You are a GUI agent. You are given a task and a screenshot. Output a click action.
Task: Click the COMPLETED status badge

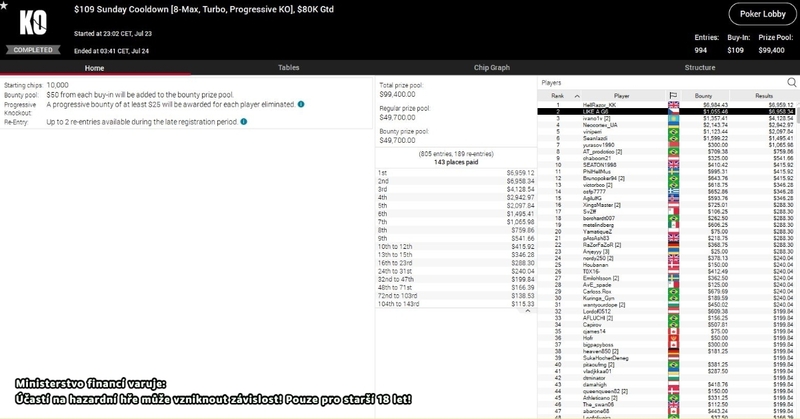click(x=33, y=50)
